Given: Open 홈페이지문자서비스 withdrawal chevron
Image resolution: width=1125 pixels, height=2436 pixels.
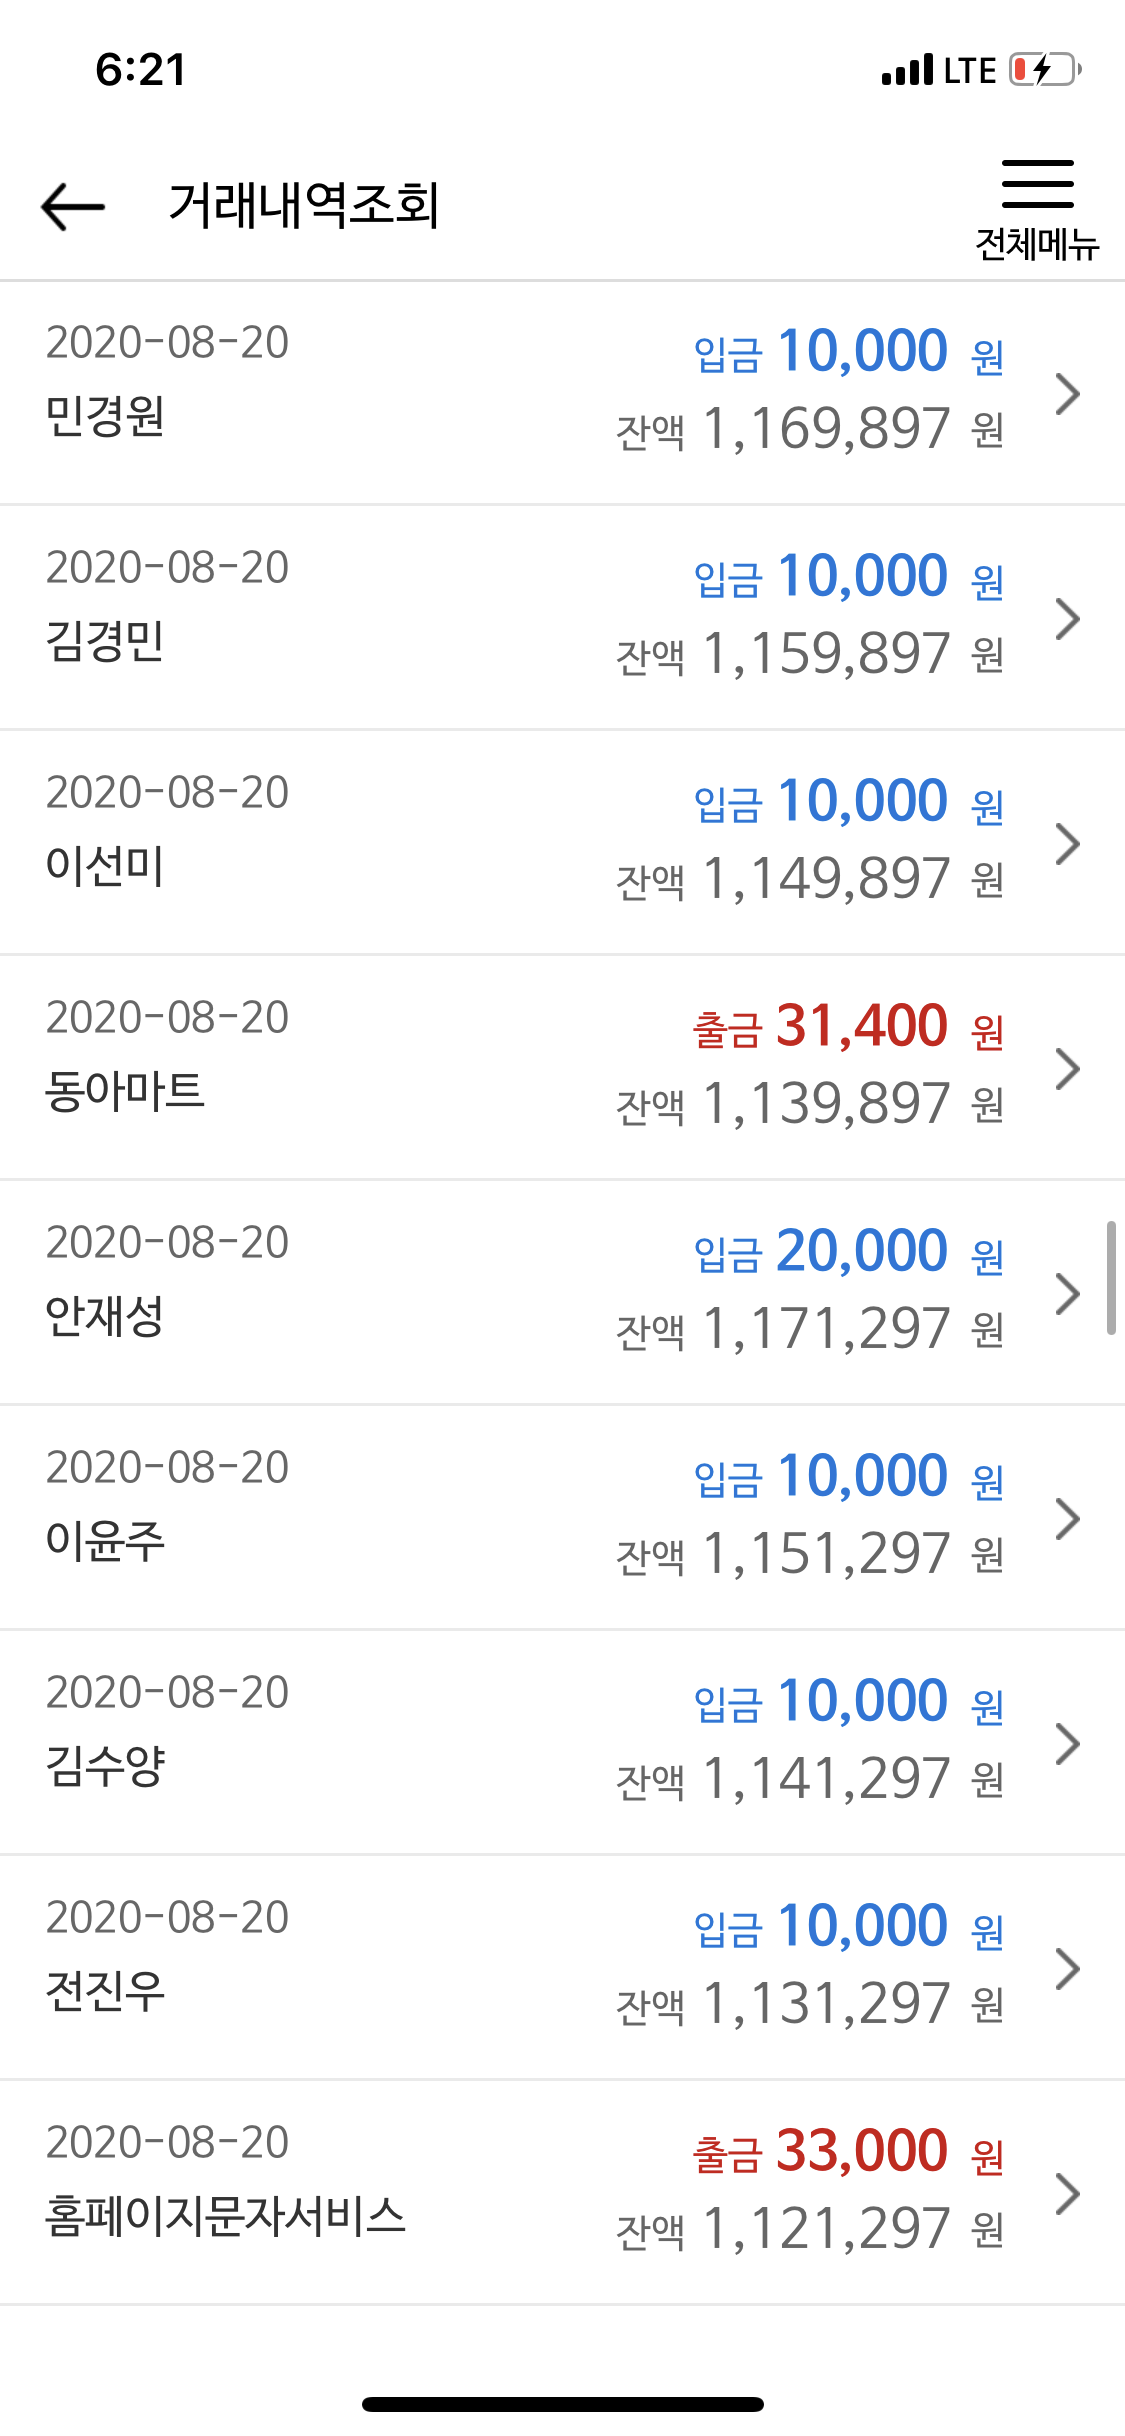Looking at the screenshot, I should [1068, 2194].
